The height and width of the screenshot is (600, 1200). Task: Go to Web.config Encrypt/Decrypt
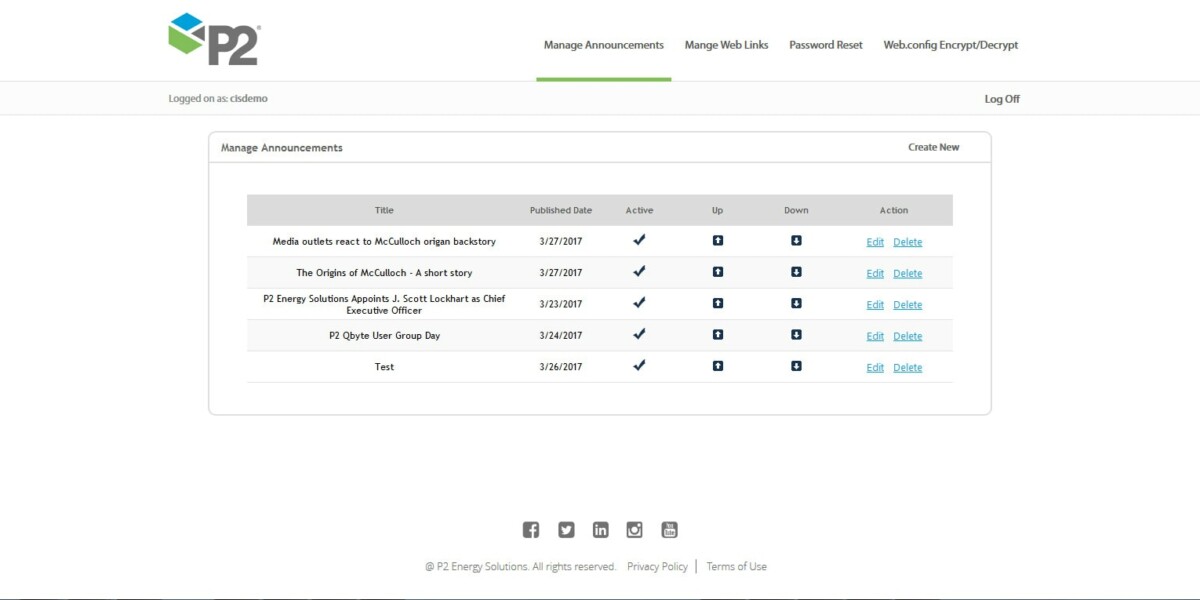950,45
